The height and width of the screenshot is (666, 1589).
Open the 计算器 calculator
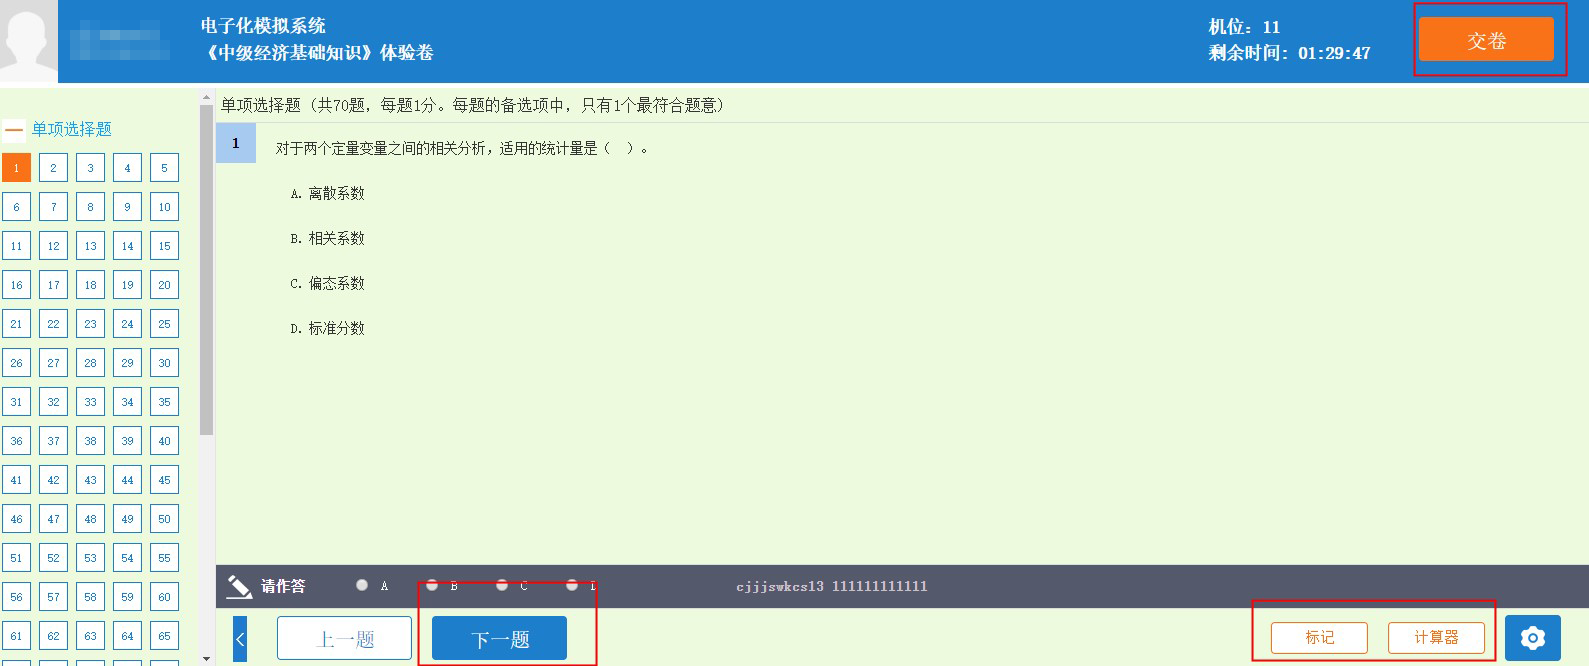[1436, 637]
